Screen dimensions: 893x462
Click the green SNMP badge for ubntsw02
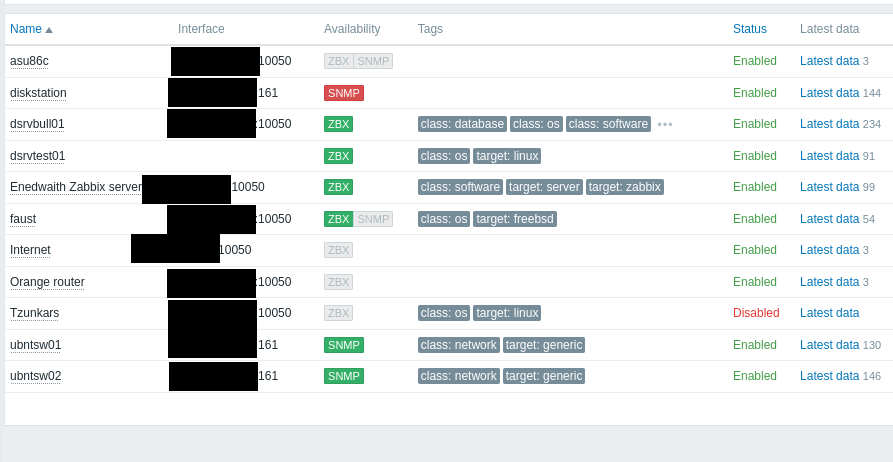coord(344,376)
